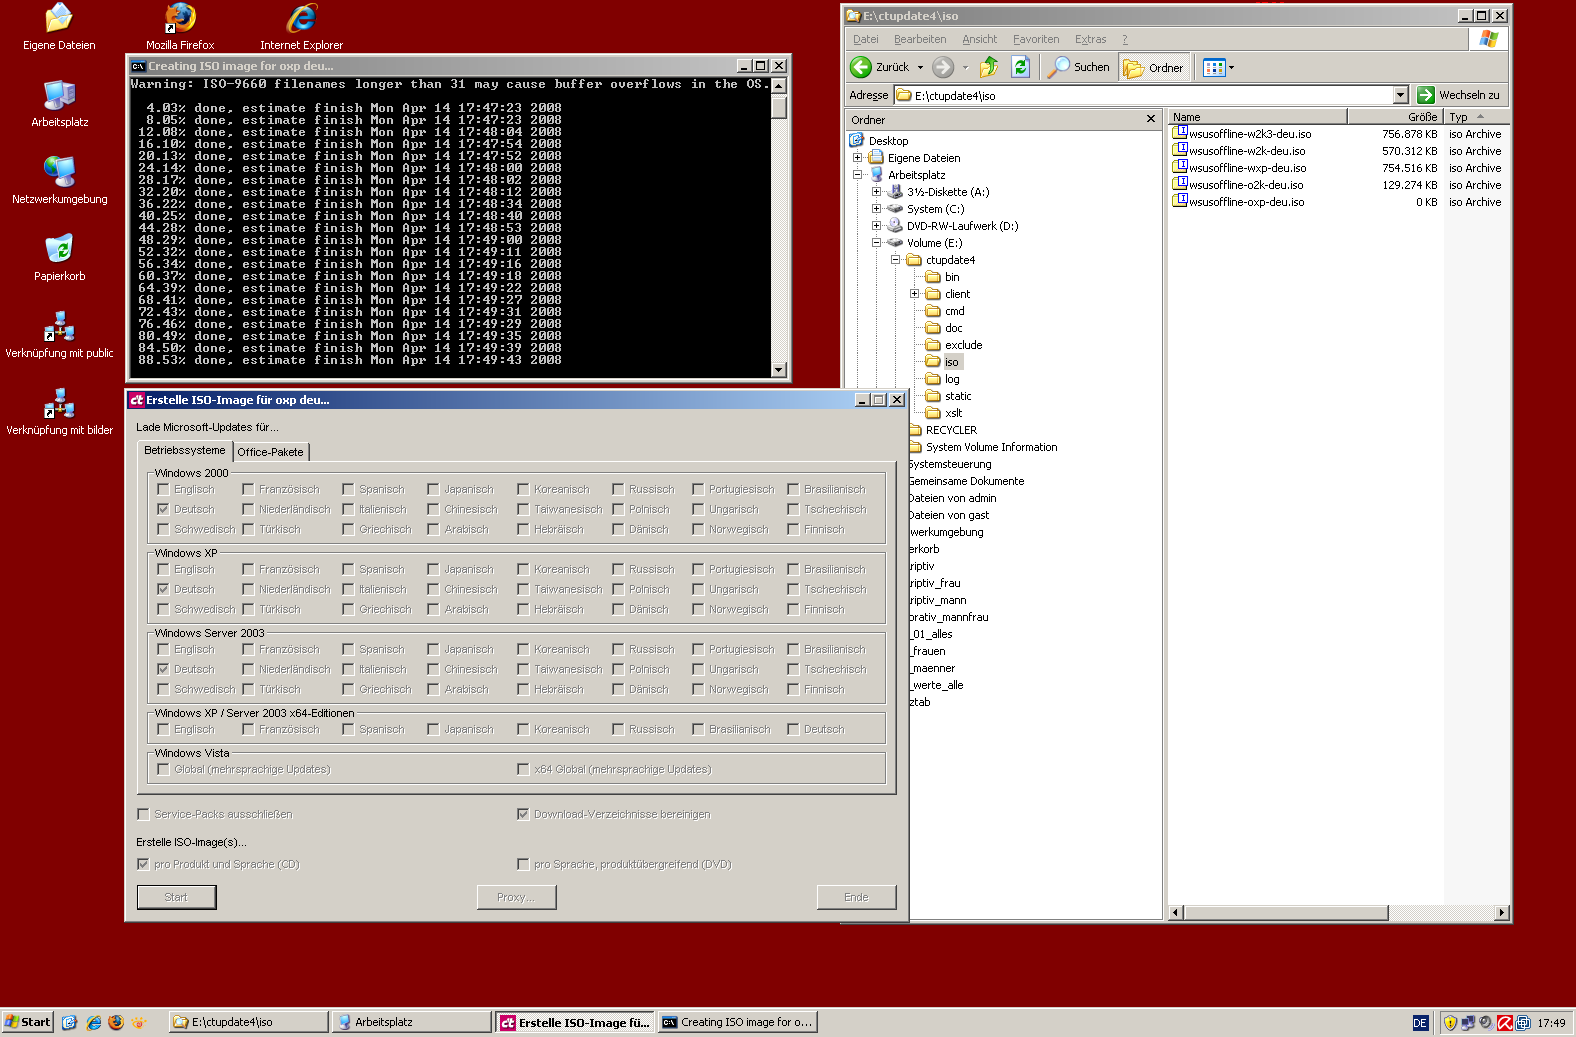Open the address bar dropdown
This screenshot has height=1037, width=1576.
1400,95
